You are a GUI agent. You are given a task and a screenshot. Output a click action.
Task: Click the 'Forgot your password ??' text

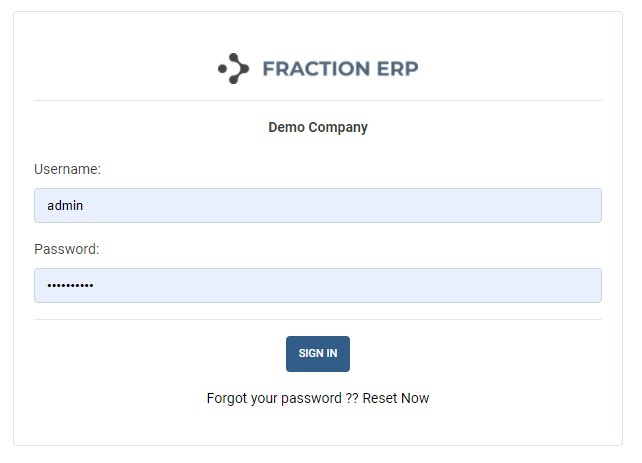click(x=282, y=398)
